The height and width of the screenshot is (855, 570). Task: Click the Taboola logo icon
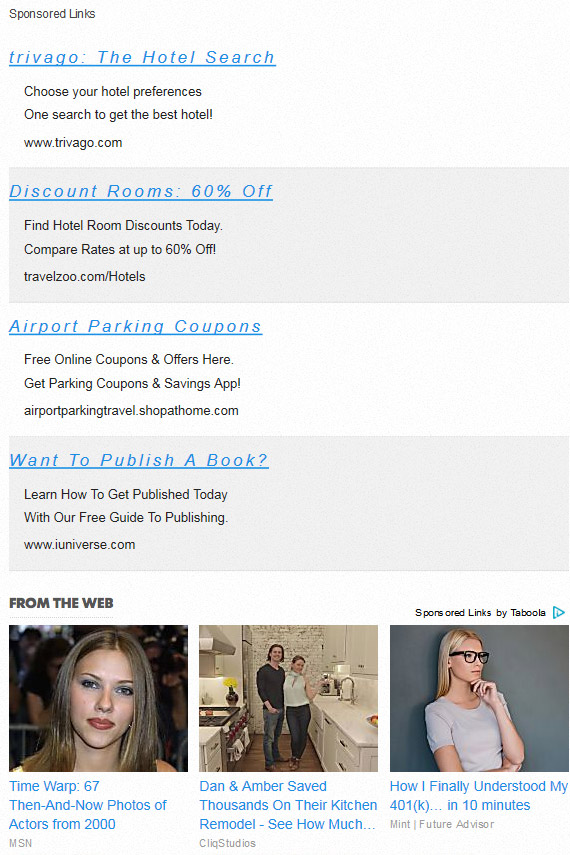pyautogui.click(x=559, y=612)
